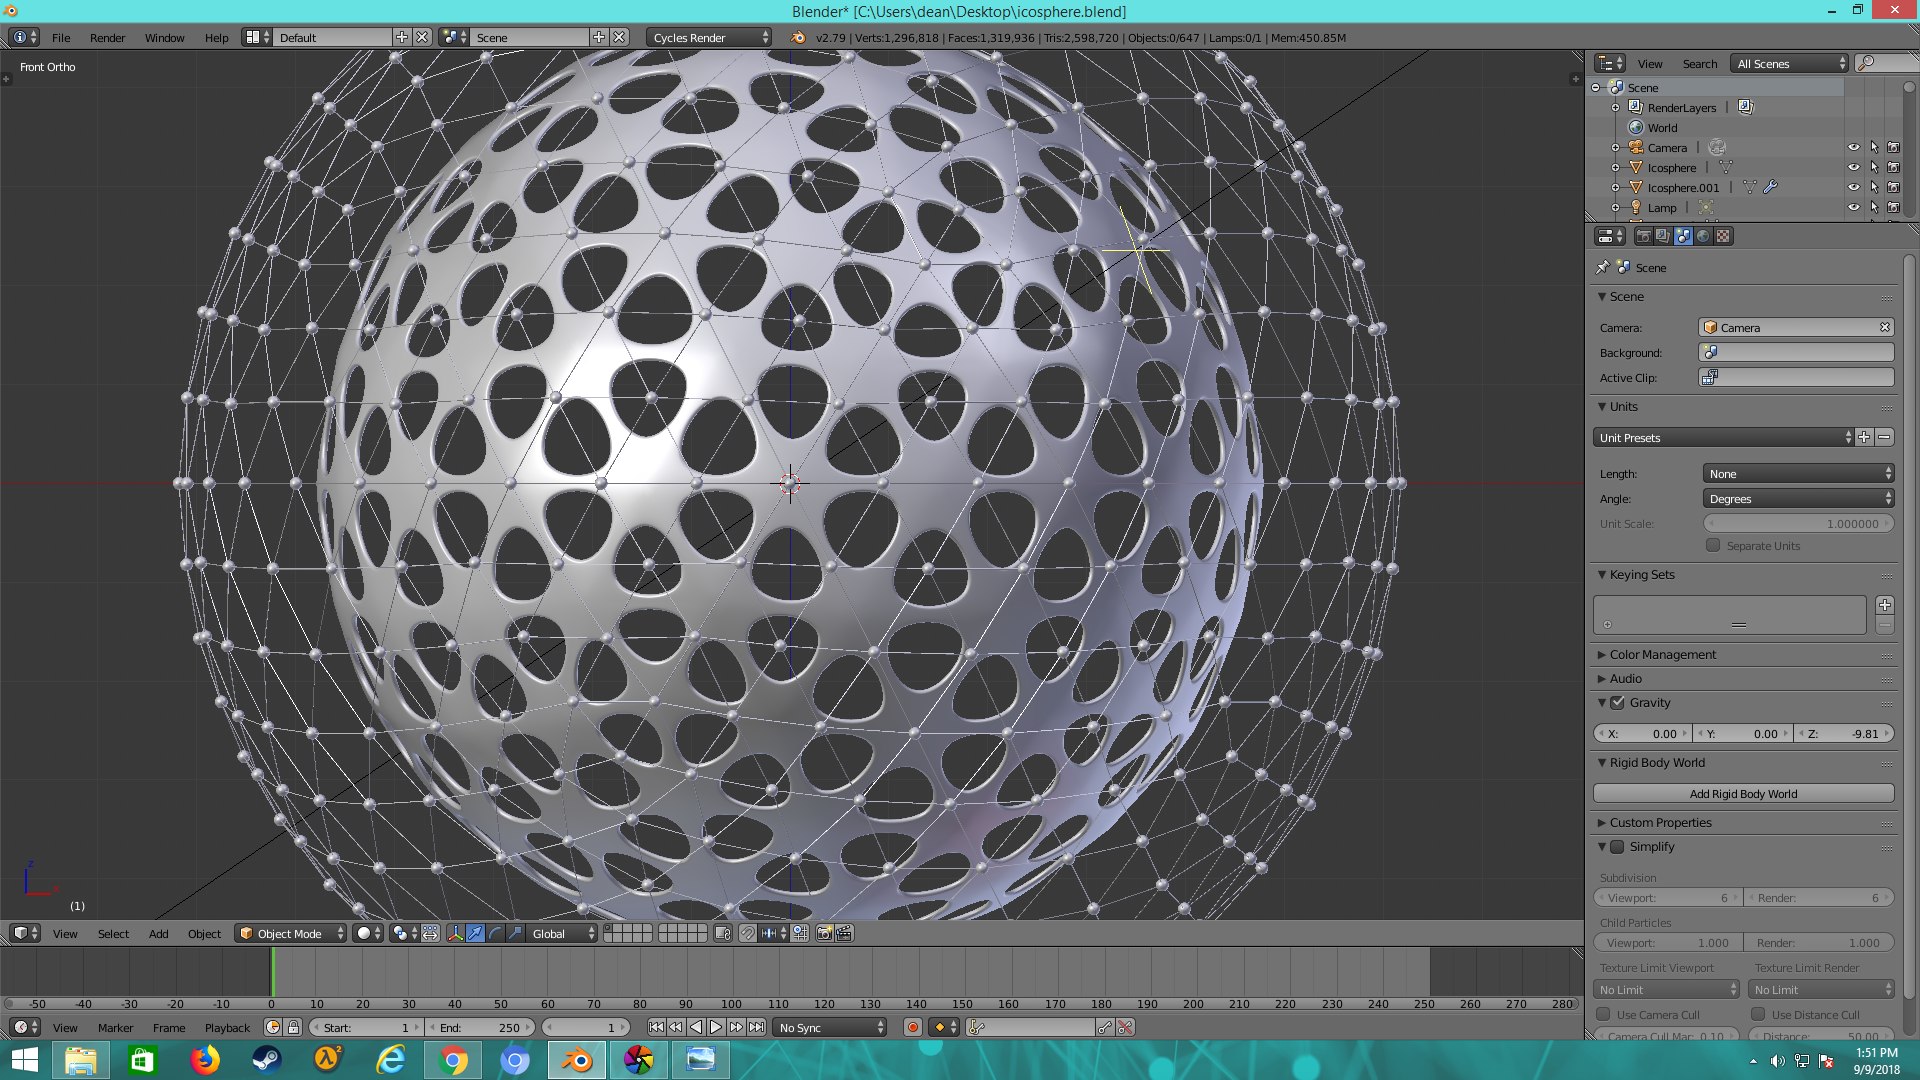This screenshot has height=1080, width=1920.
Task: Select the Render properties tab icon
Action: point(1643,236)
